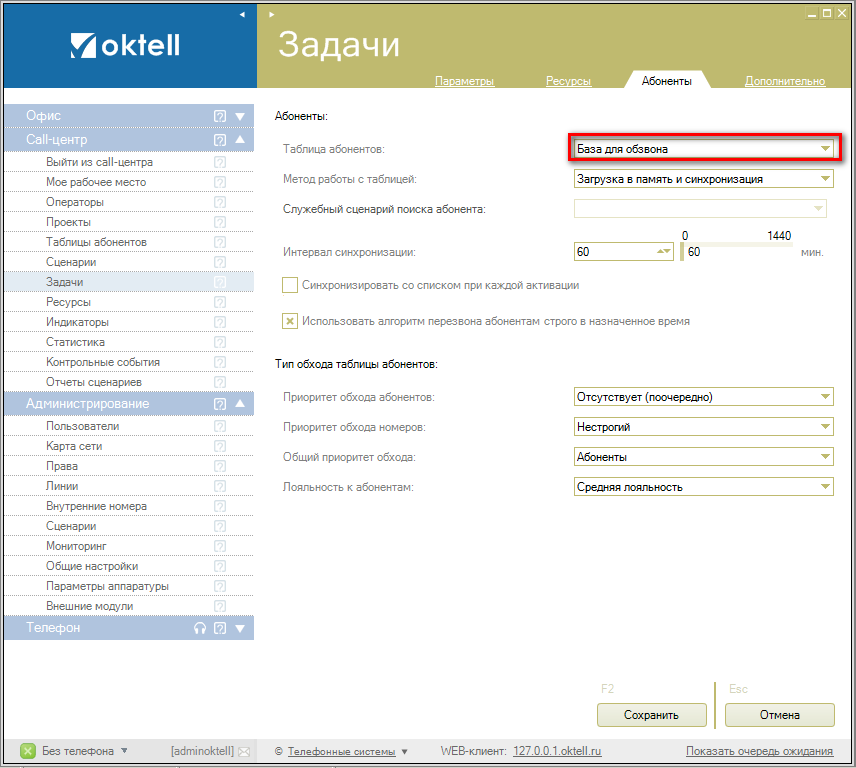The width and height of the screenshot is (856, 768).
Task: Click help icon beside Карта сети
Action: (219, 446)
